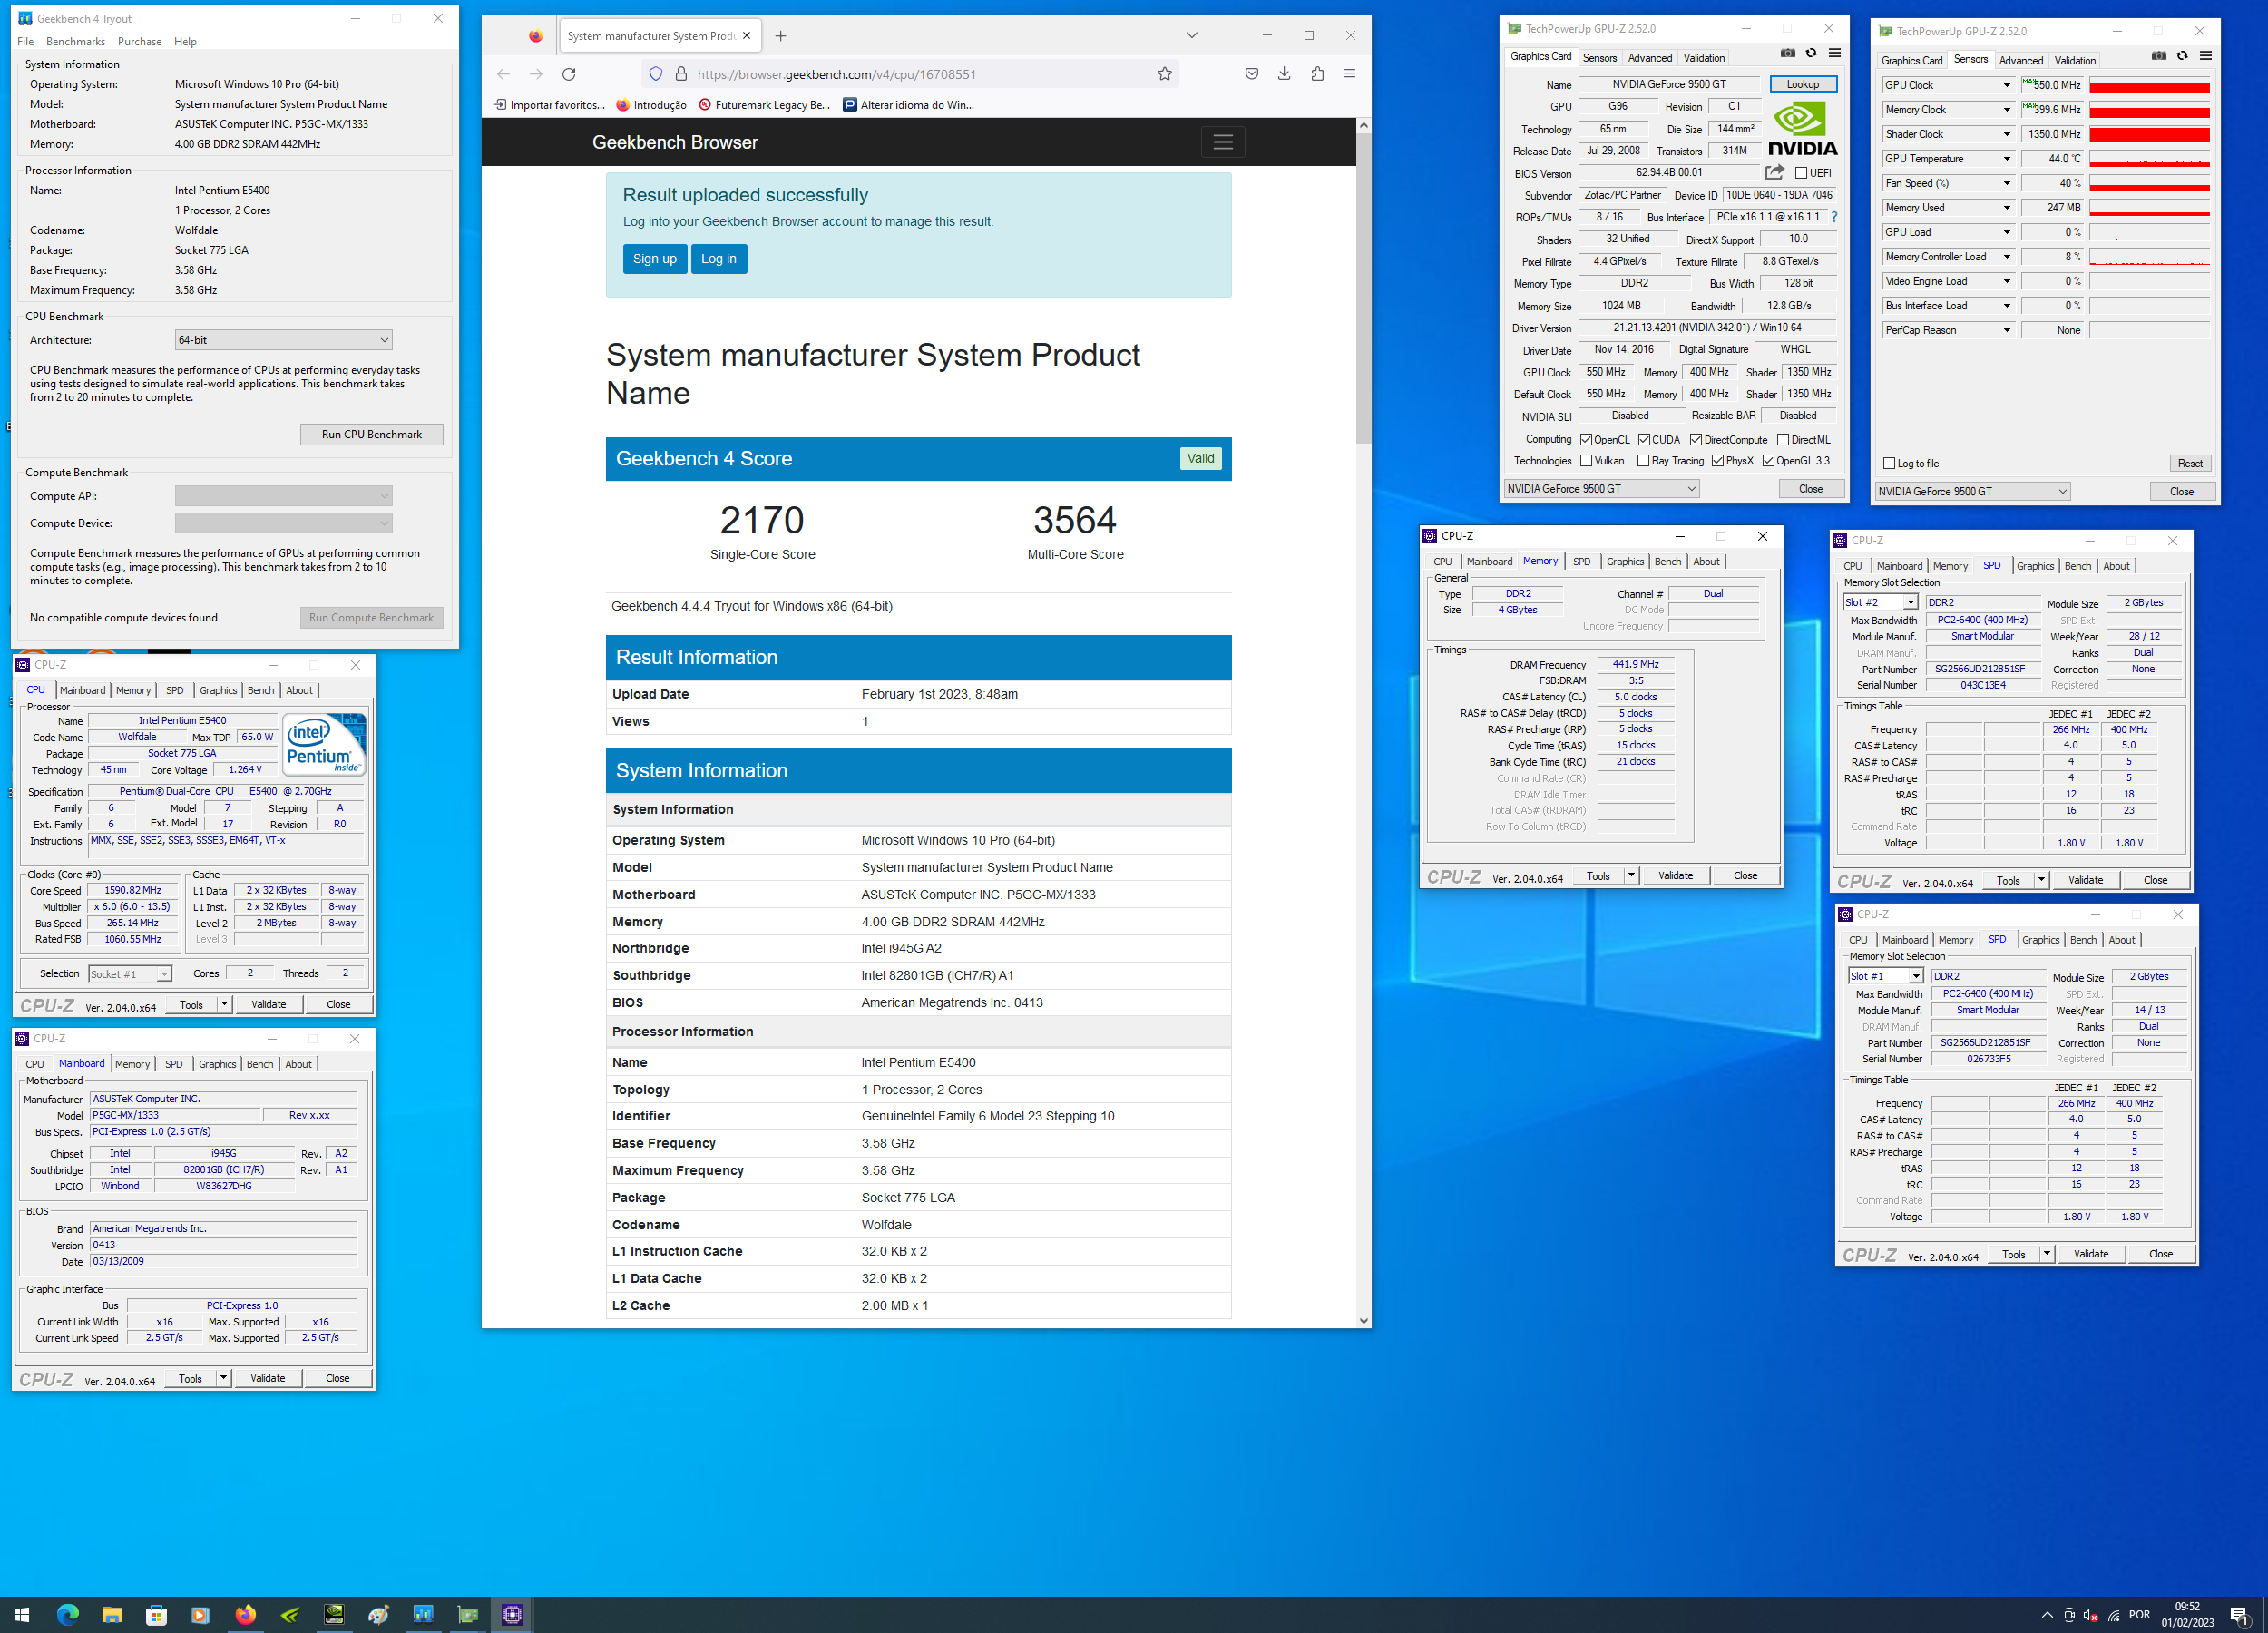Click Memory Used red sensor graph
This screenshot has height=1633, width=2268.
2149,208
